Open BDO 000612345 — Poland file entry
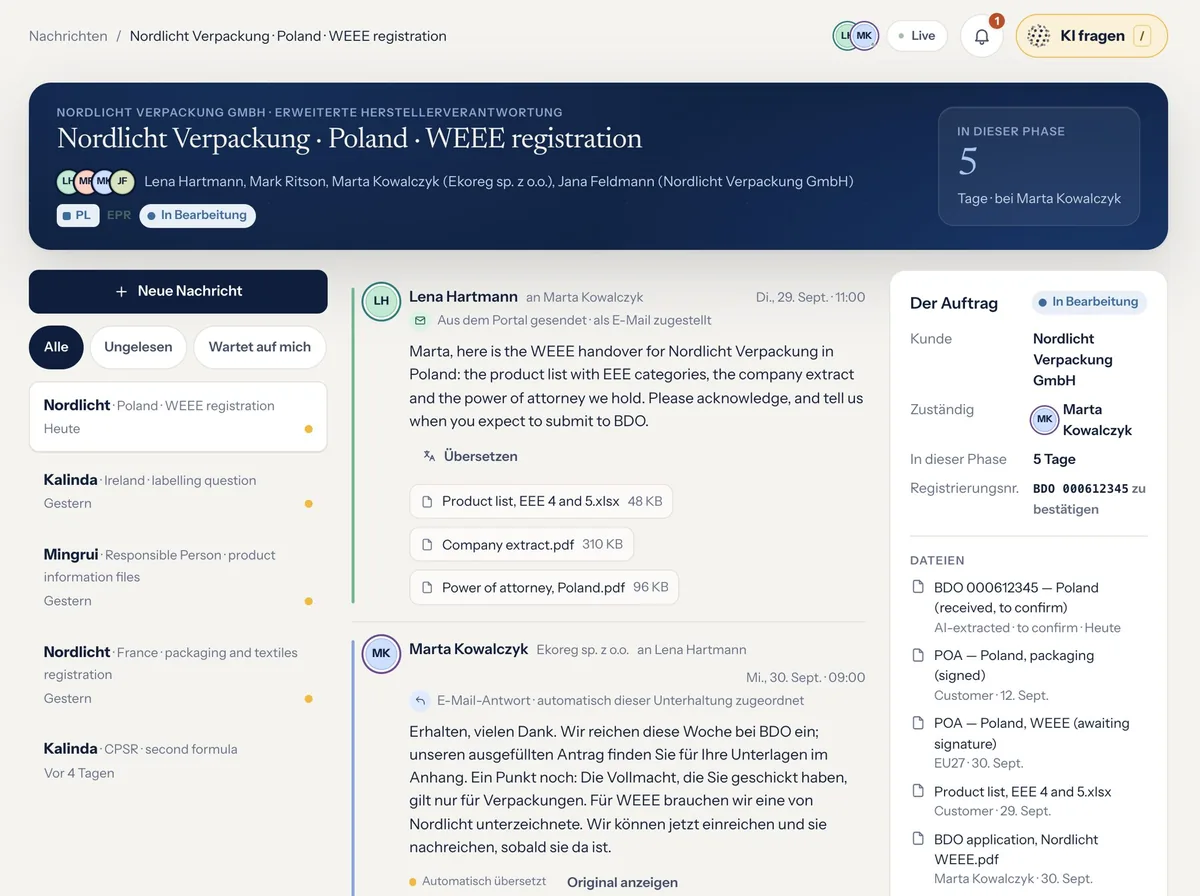 (1029, 607)
